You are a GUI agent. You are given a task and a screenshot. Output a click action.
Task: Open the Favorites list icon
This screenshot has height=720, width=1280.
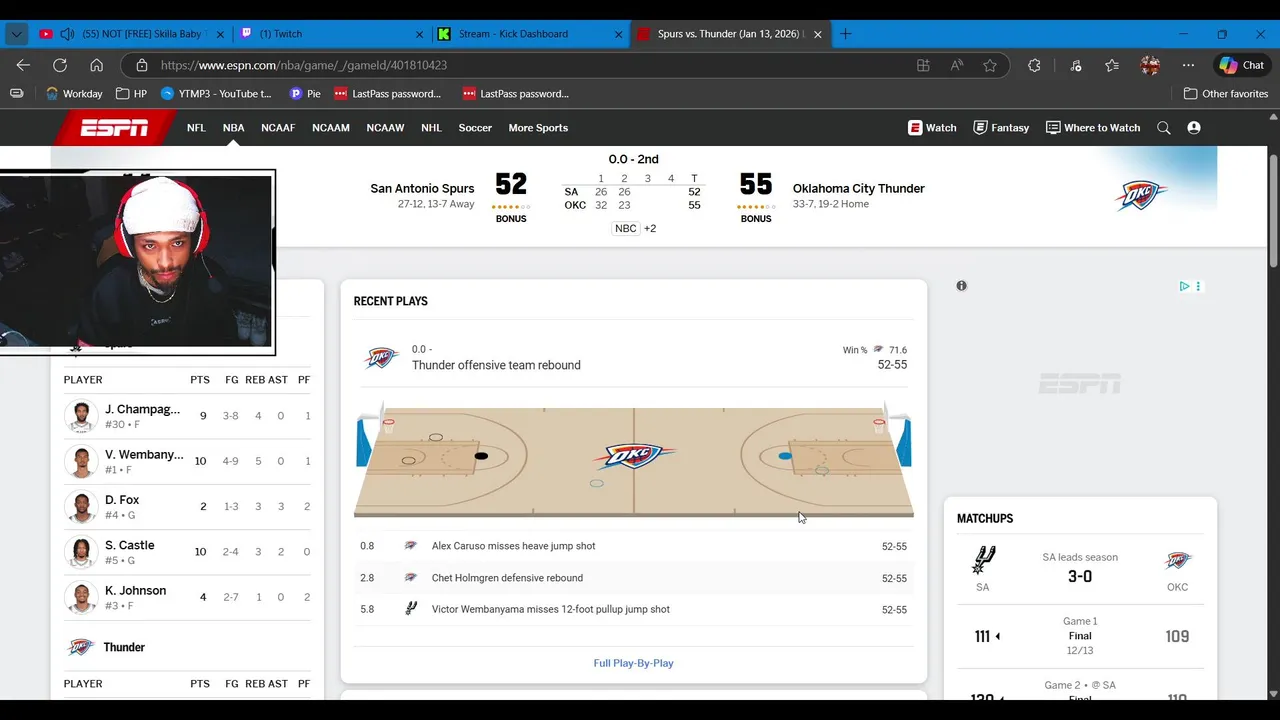1112,65
